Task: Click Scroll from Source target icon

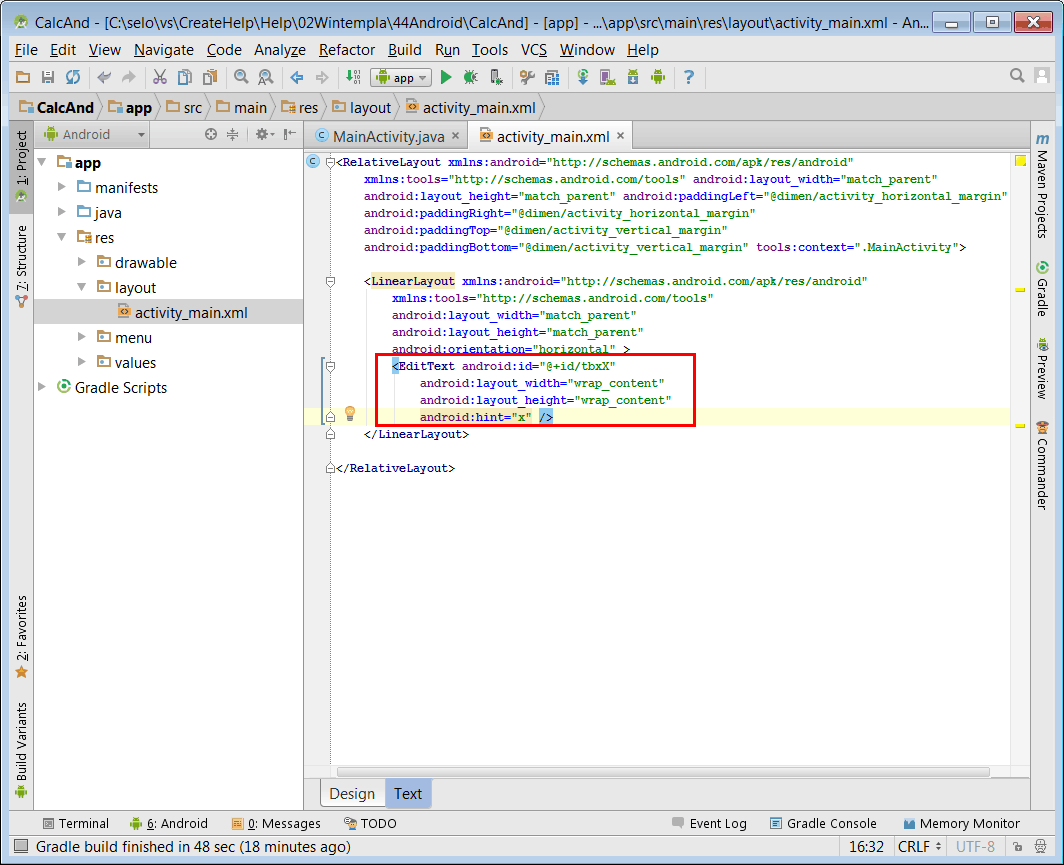Action: click(x=211, y=134)
